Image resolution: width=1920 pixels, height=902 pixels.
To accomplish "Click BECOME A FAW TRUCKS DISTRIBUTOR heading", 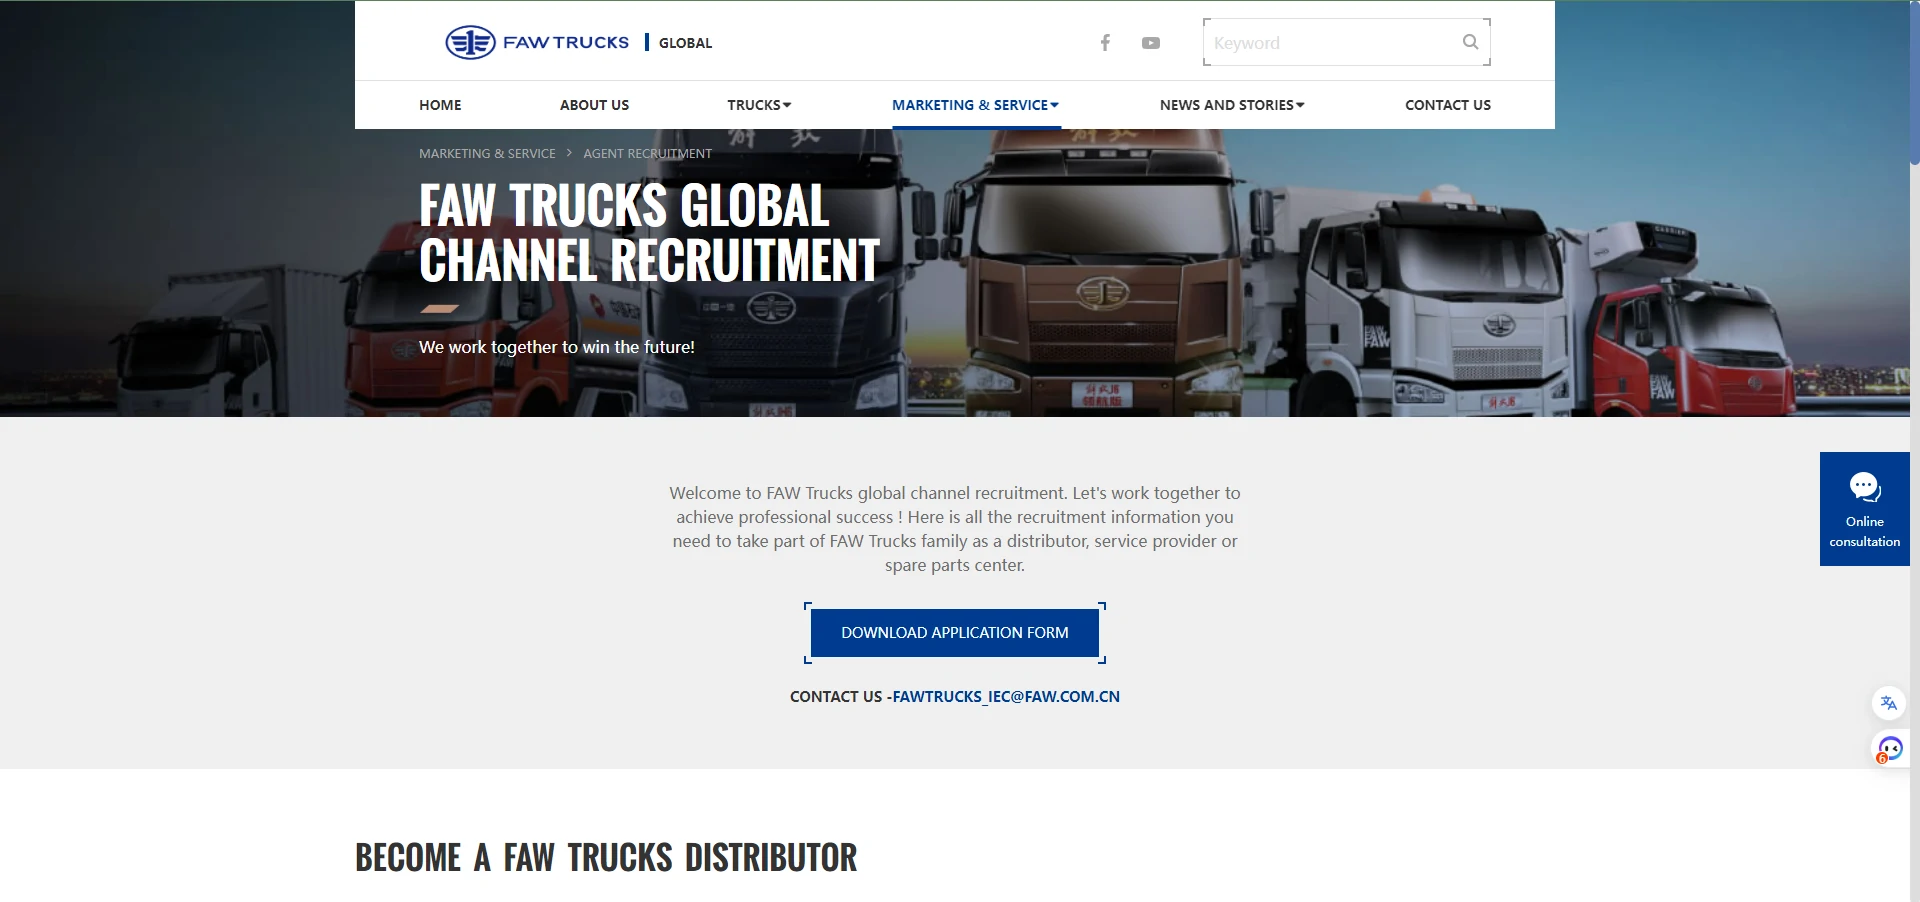I will pos(606,857).
